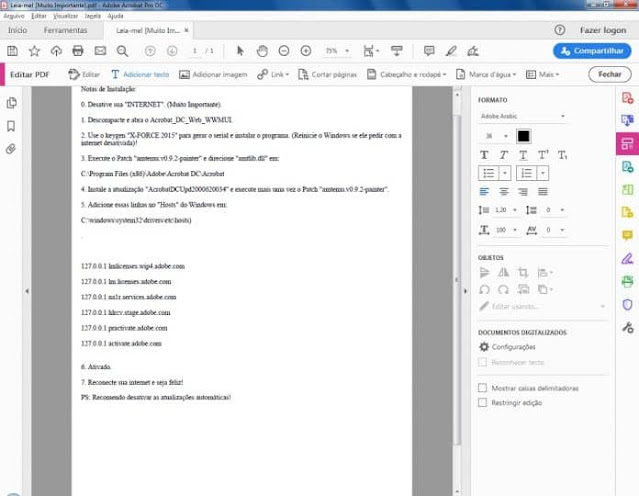
Task: Open the Arquivo menu
Action: pos(13,16)
